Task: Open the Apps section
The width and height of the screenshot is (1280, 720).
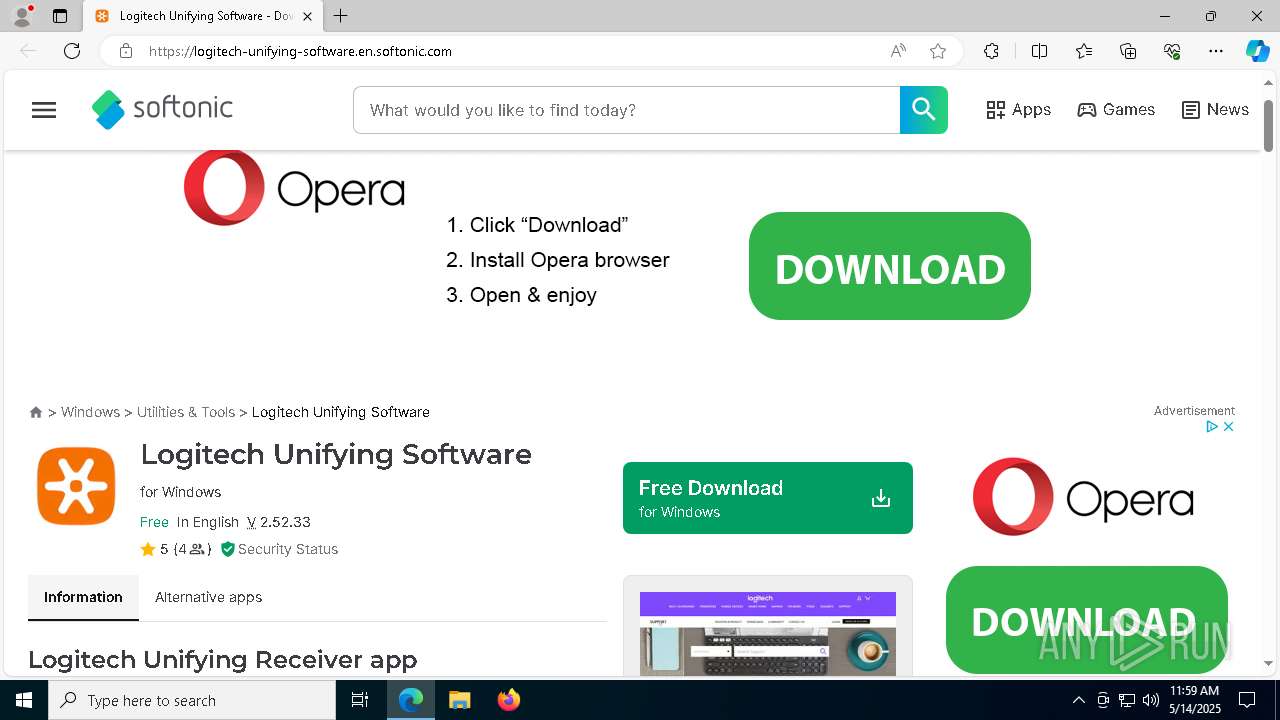Action: click(1018, 110)
